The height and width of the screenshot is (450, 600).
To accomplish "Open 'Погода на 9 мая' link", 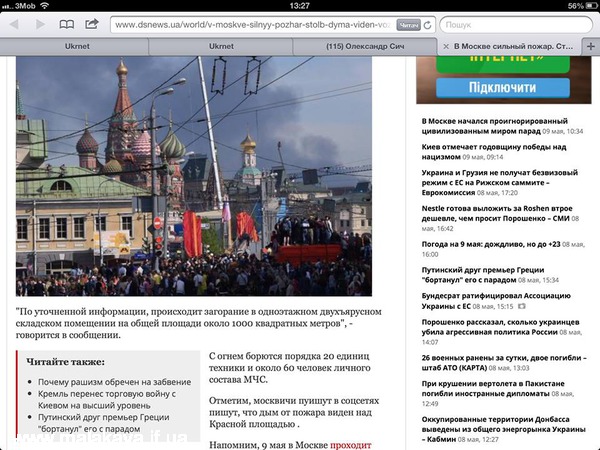I will click(491, 244).
